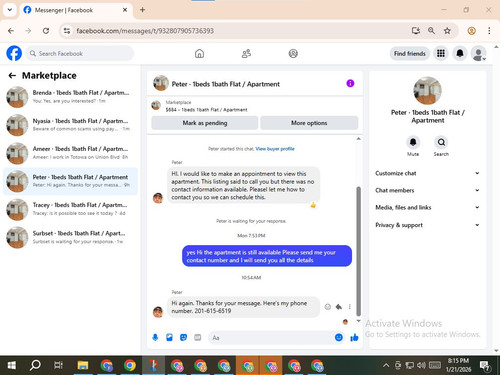Attach a file image icon

click(169, 338)
